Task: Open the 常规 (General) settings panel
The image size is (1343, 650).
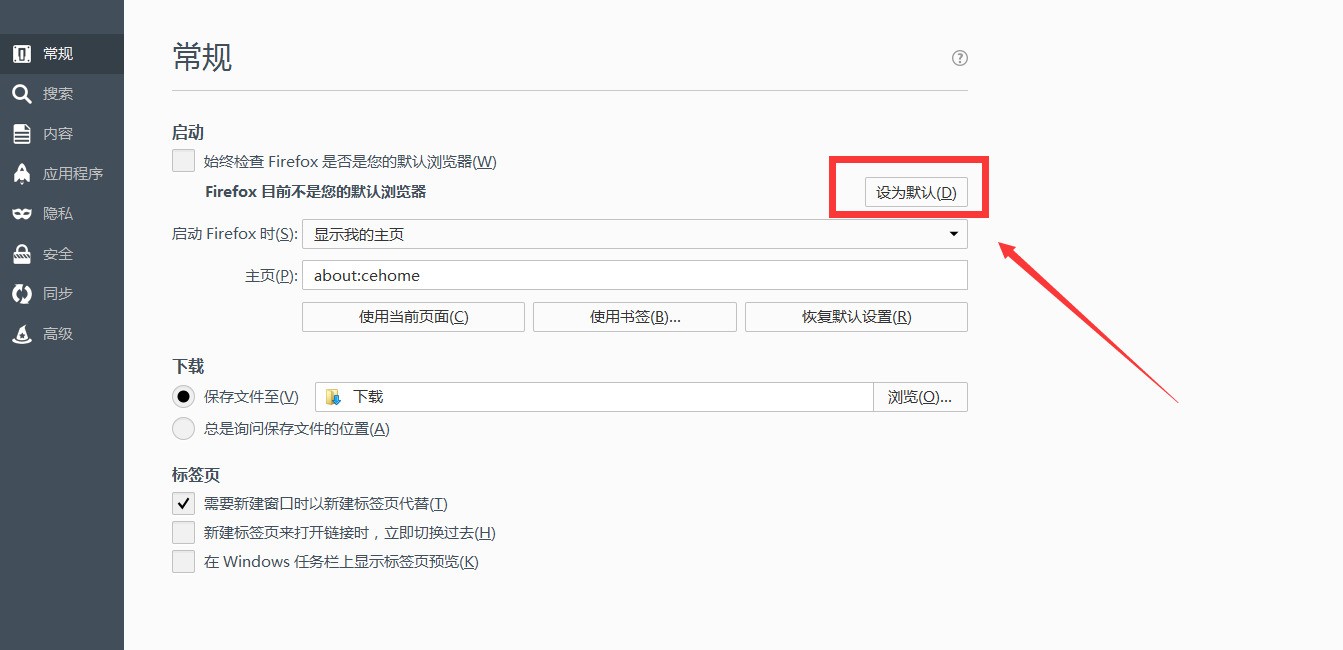Action: pos(62,54)
